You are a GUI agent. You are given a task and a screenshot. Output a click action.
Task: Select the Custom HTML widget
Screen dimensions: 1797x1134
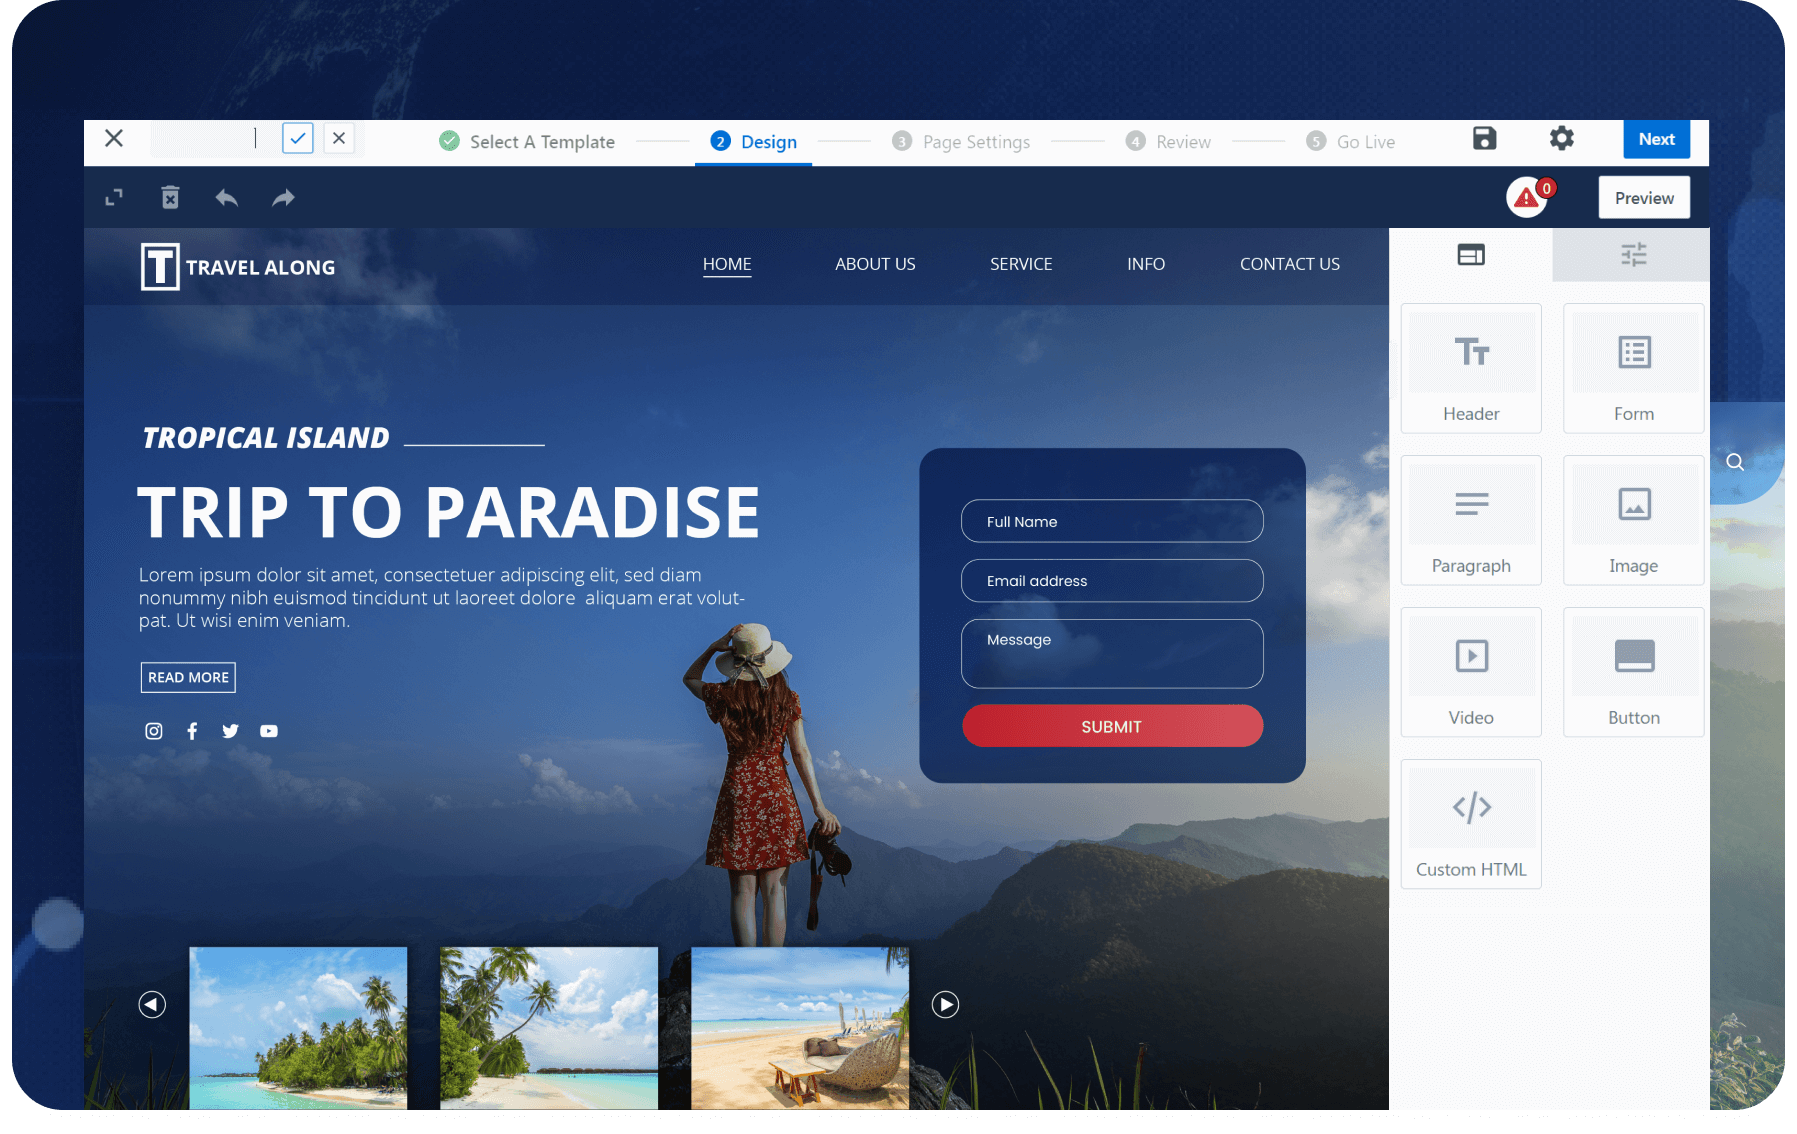(1470, 824)
